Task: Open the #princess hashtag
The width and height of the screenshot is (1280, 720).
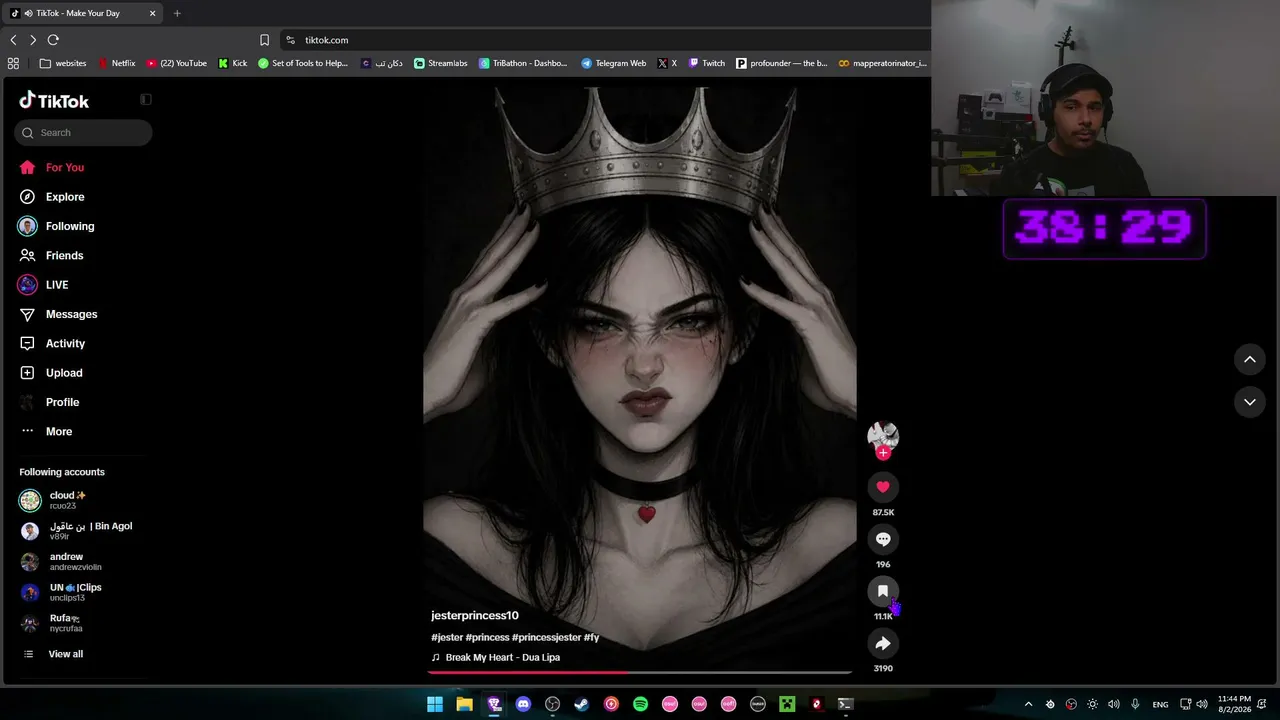Action: coord(488,637)
